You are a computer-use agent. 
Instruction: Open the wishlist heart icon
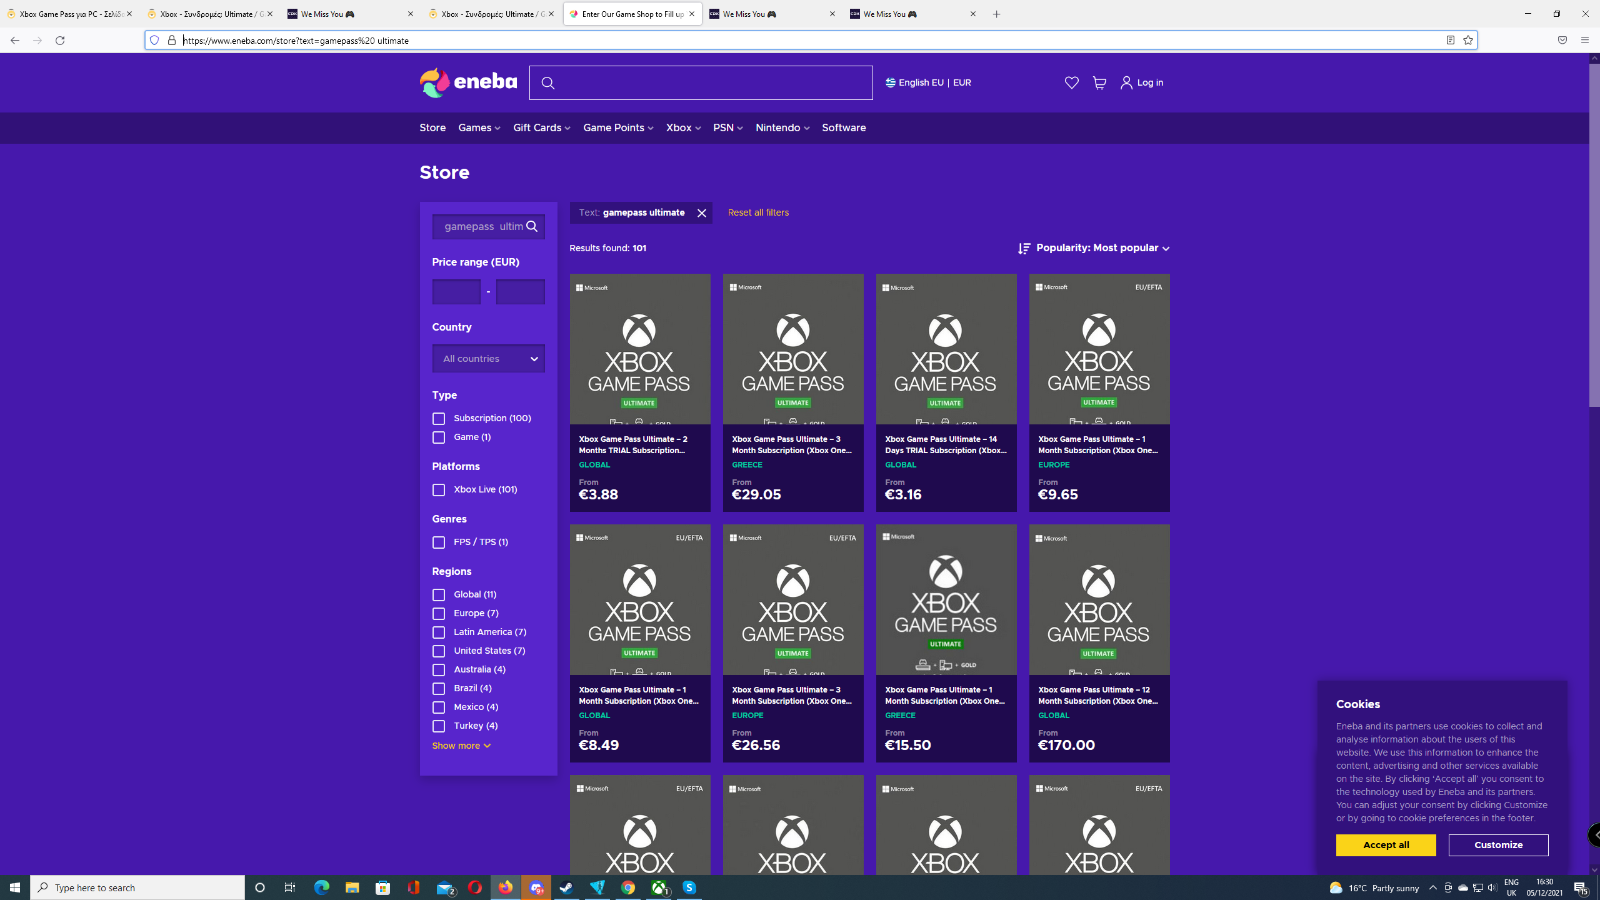pos(1071,83)
